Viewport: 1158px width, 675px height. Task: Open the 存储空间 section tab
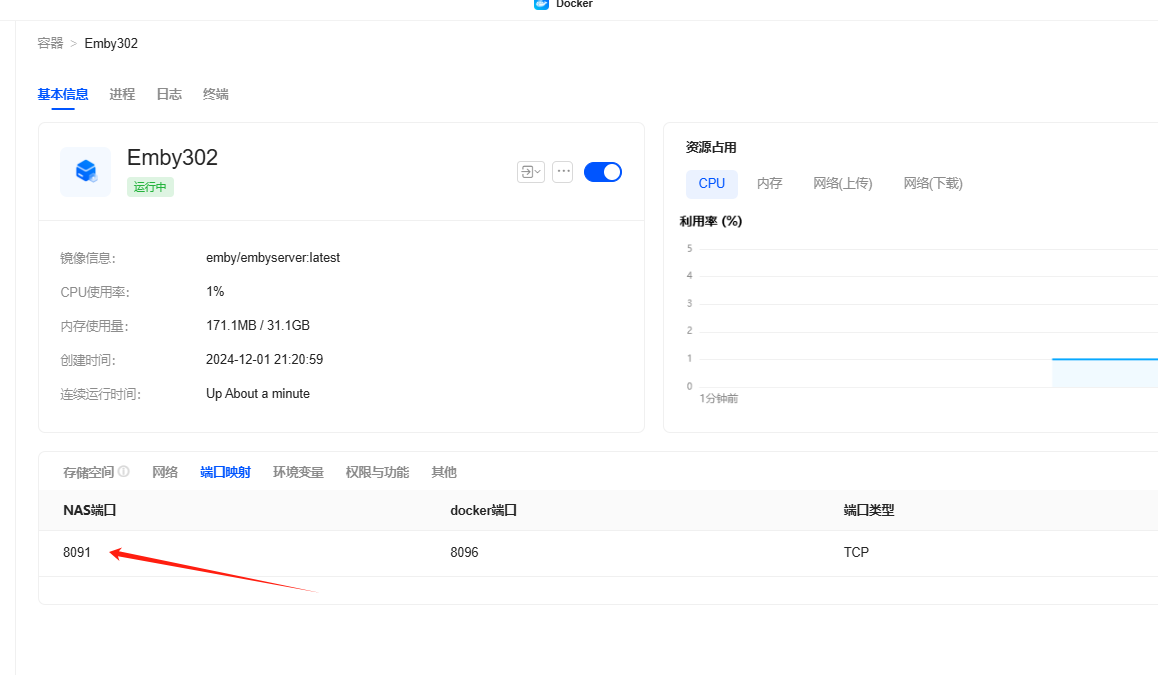89,472
